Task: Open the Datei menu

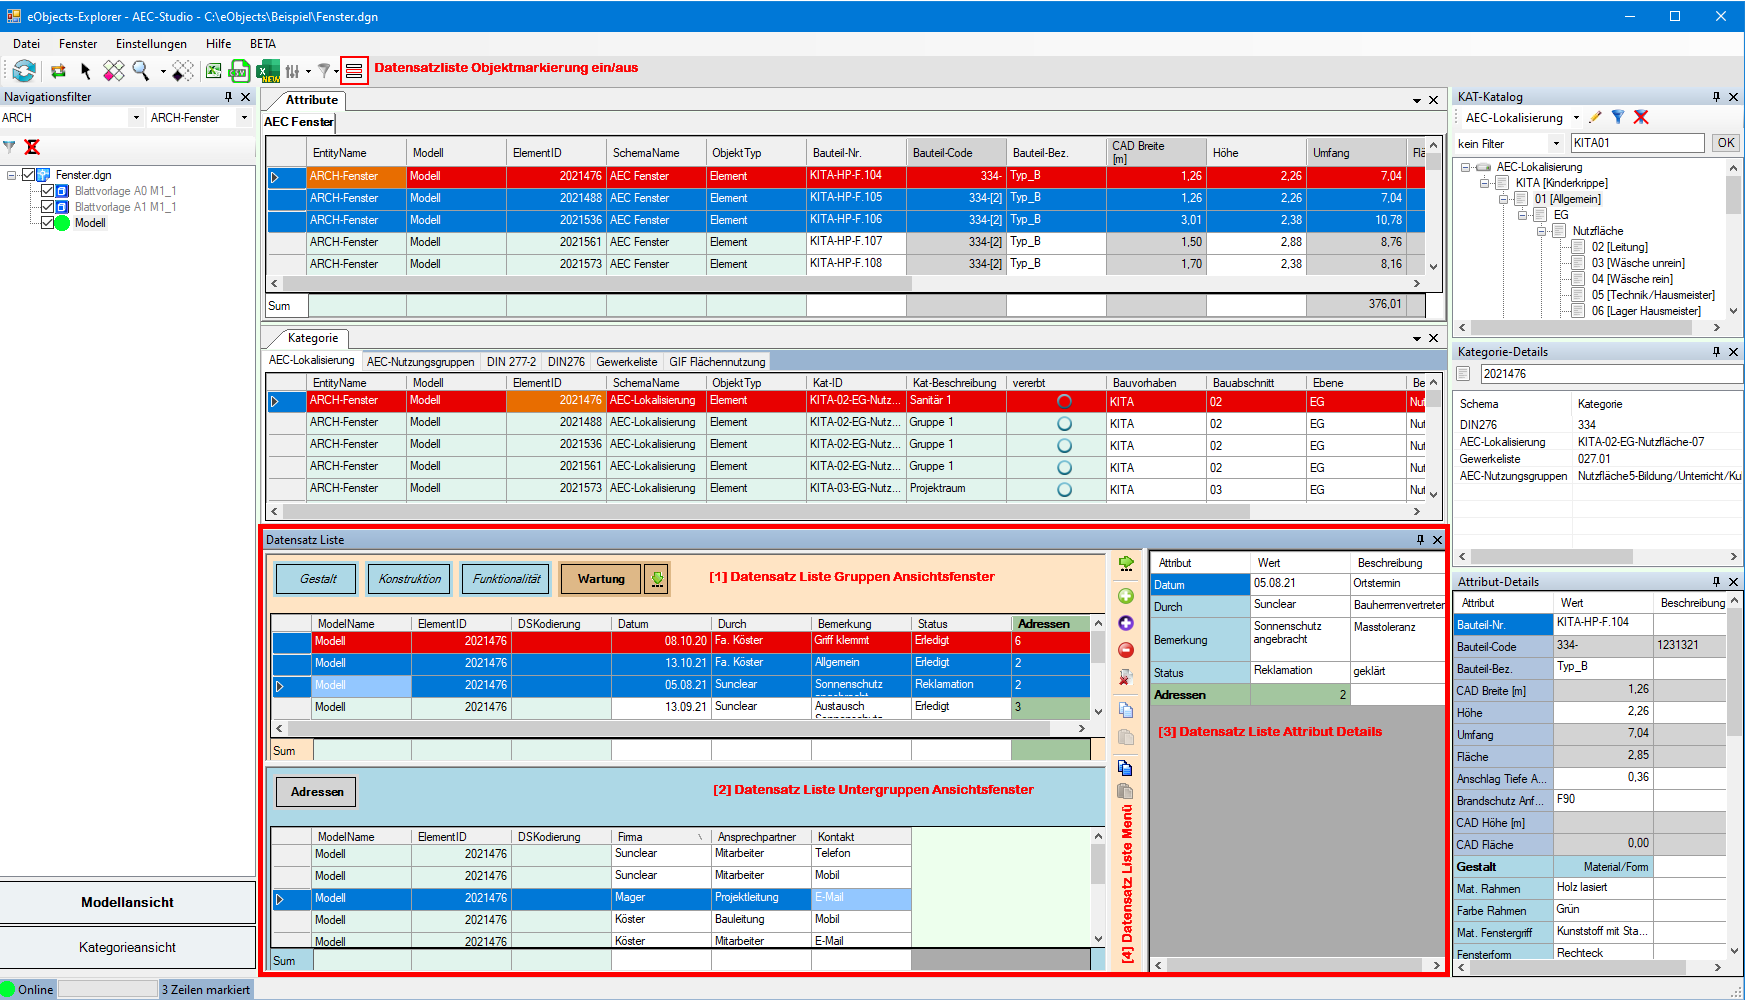Action: [x=26, y=44]
